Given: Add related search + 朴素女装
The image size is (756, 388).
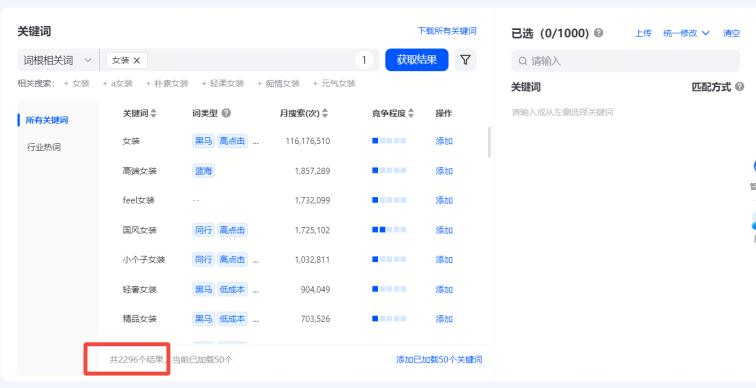Looking at the screenshot, I should (x=167, y=83).
